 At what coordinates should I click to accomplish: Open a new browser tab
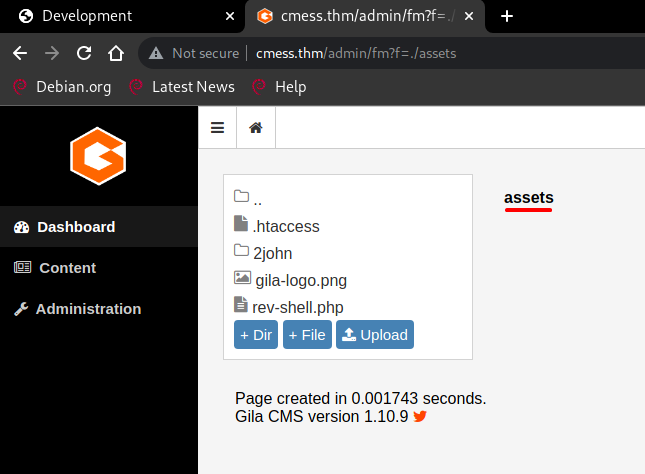[507, 16]
